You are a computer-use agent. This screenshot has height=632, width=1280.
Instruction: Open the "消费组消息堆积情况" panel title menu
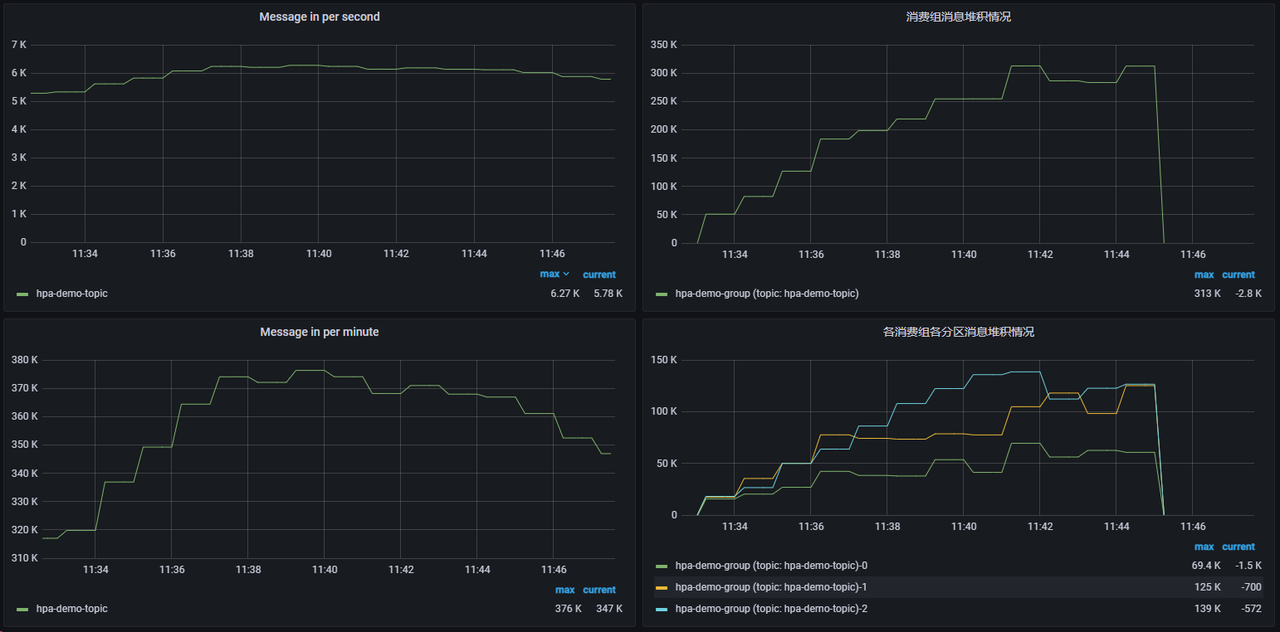958,17
